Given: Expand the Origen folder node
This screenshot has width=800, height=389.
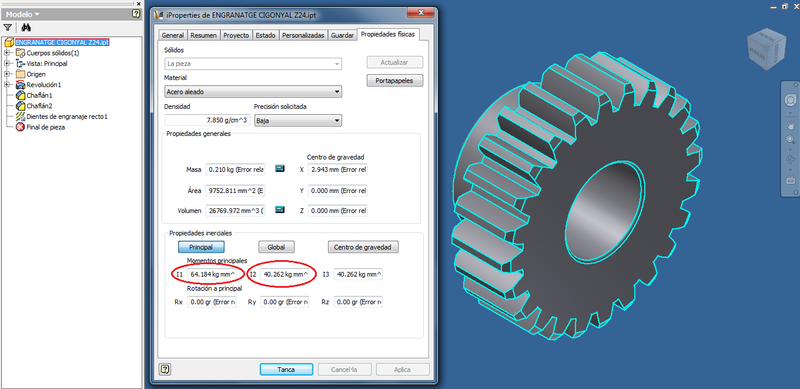Looking at the screenshot, I should 7,74.
